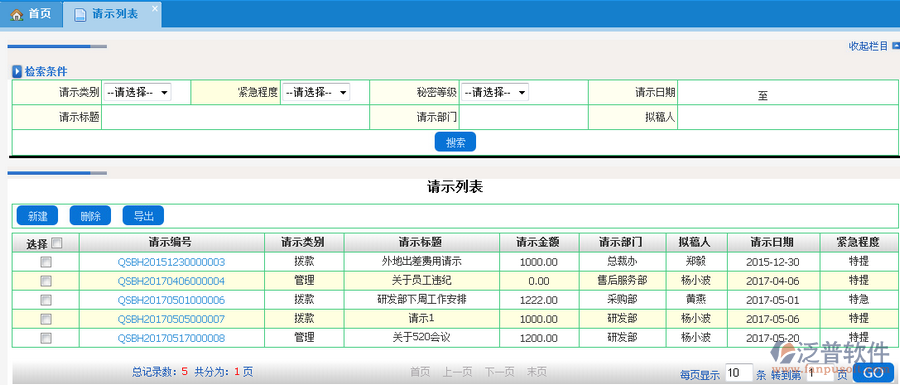Check the row QSBH20151230000003 checkbox
Viewport: 900px width, 385px height.
click(45, 262)
